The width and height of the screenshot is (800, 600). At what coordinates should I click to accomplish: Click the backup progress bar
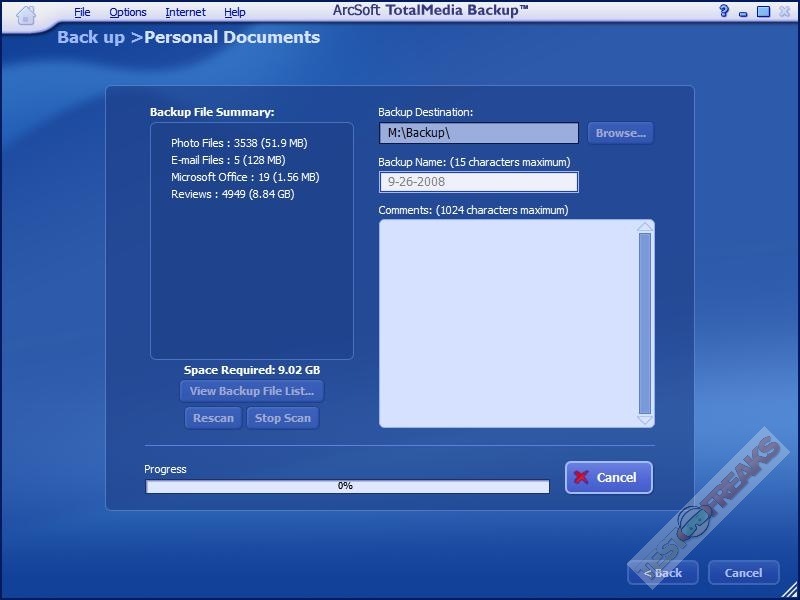coord(347,487)
